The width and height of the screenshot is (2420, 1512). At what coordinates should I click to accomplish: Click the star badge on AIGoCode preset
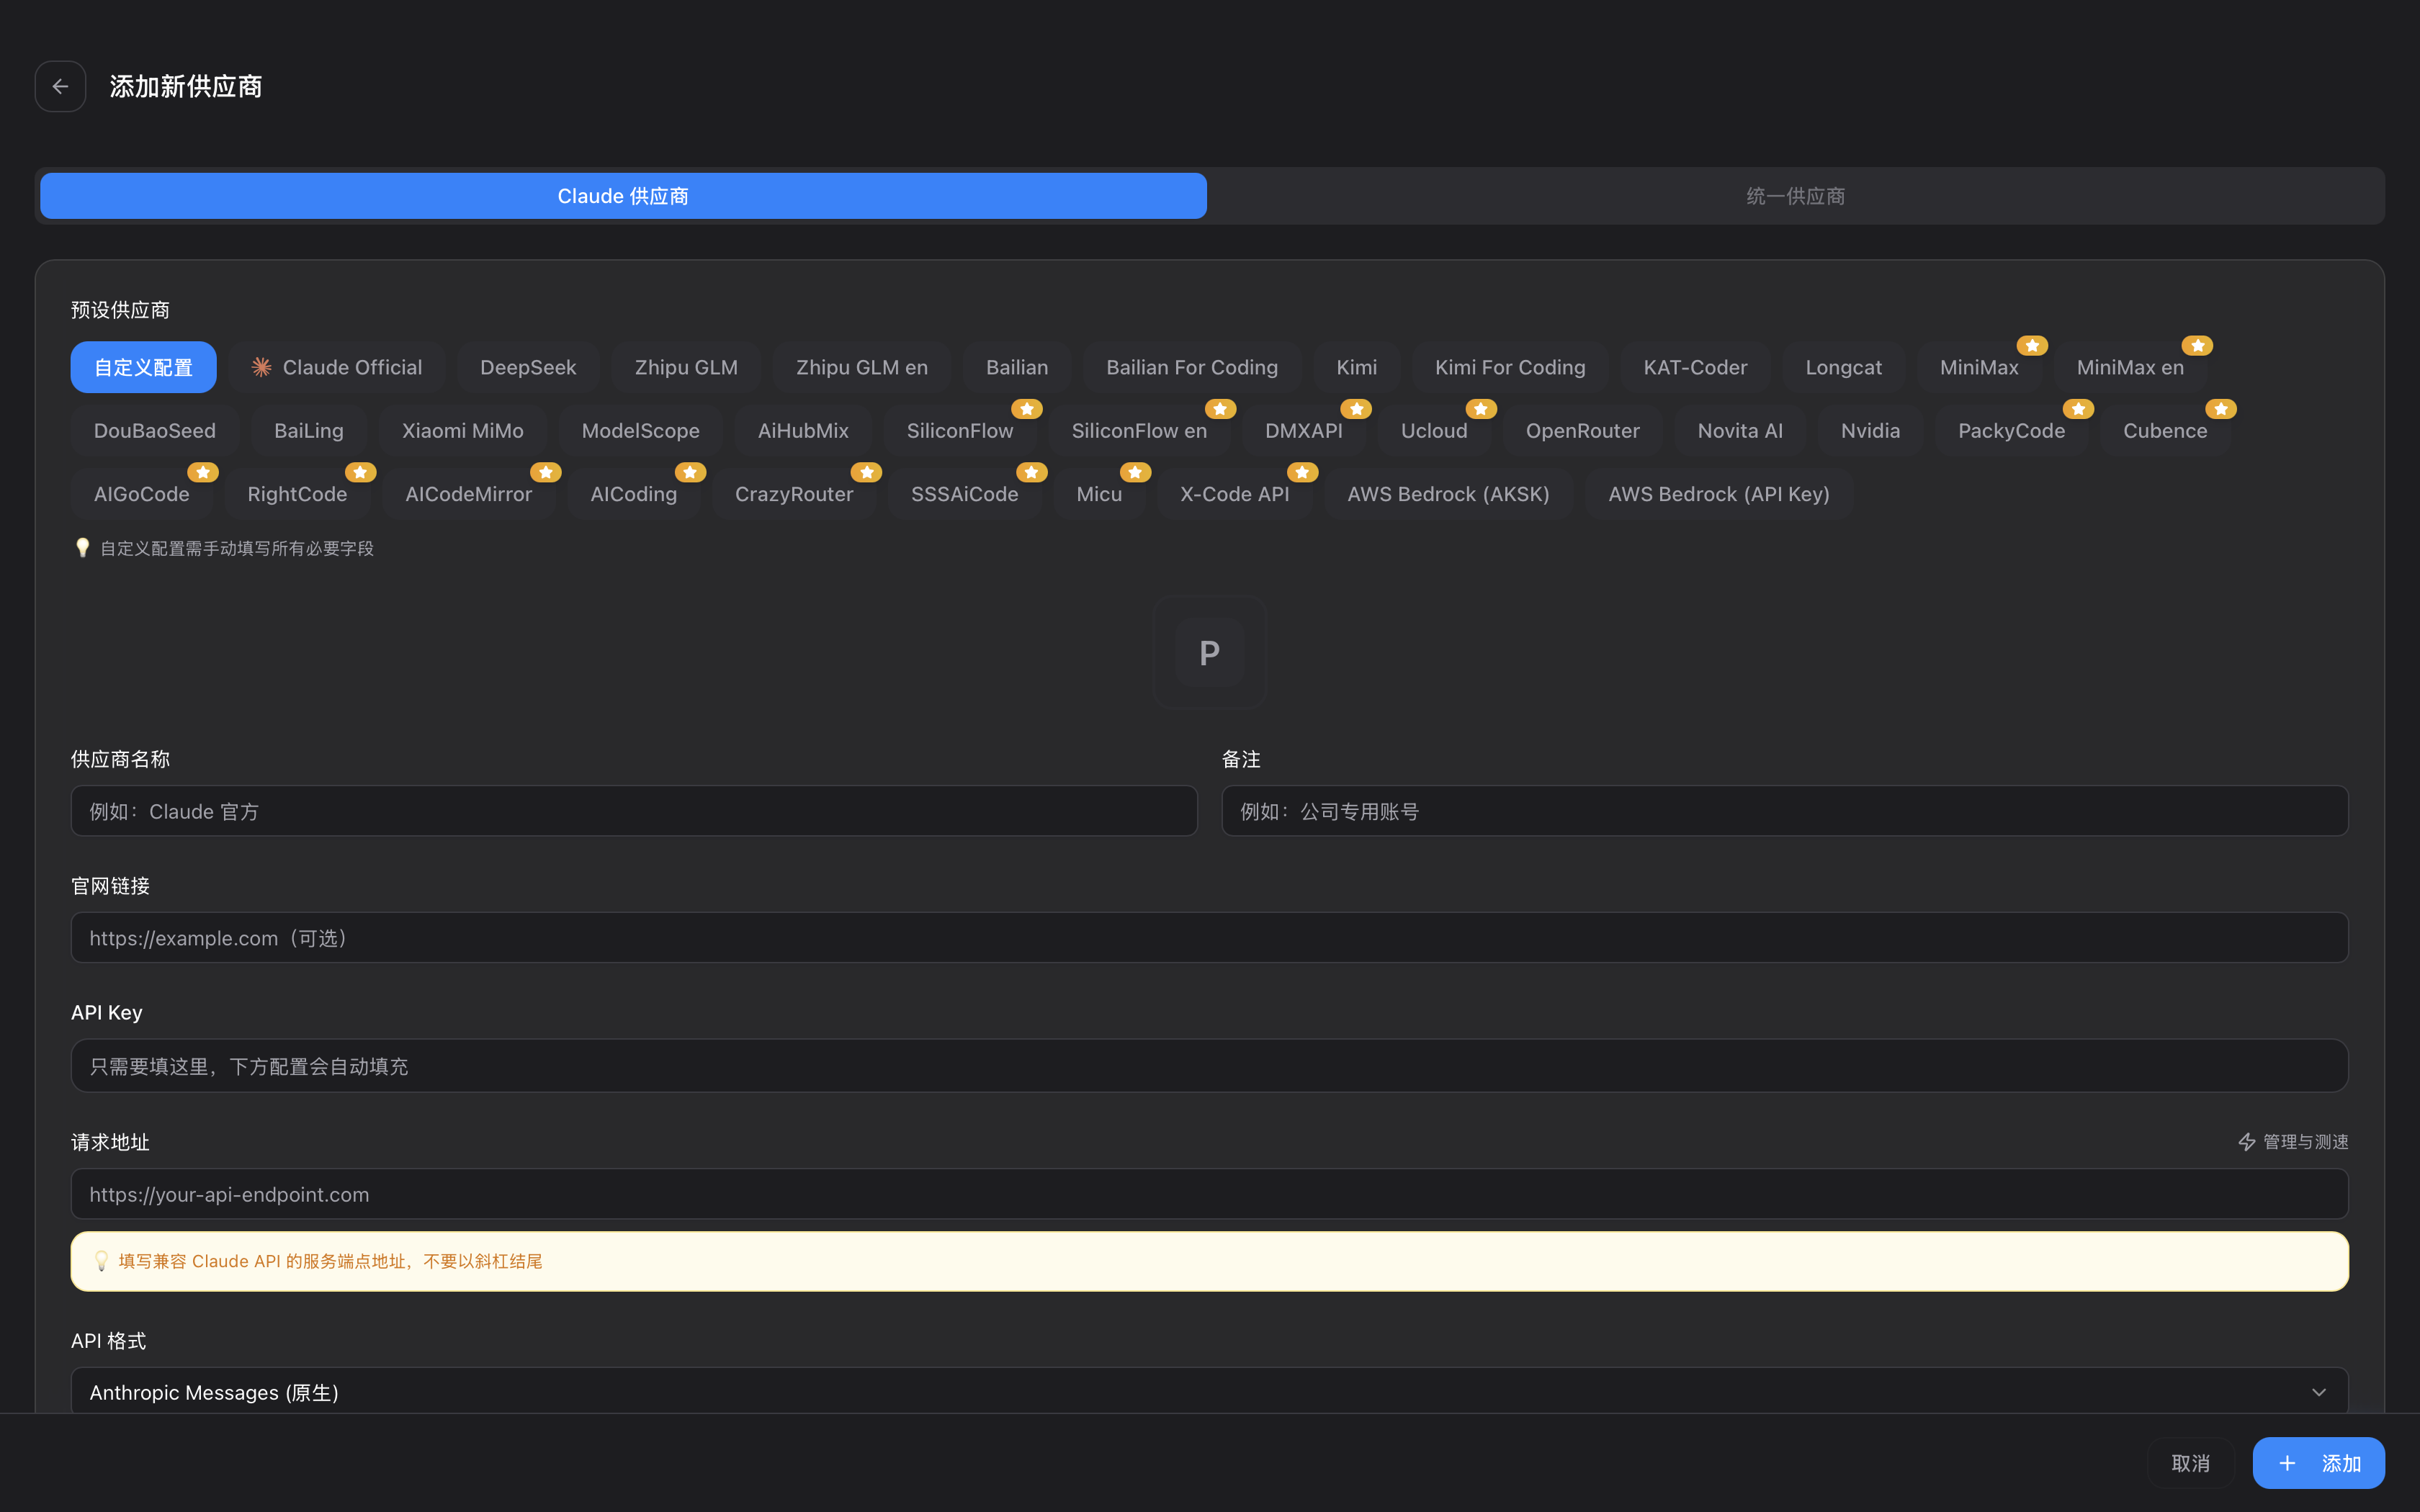[x=203, y=472]
